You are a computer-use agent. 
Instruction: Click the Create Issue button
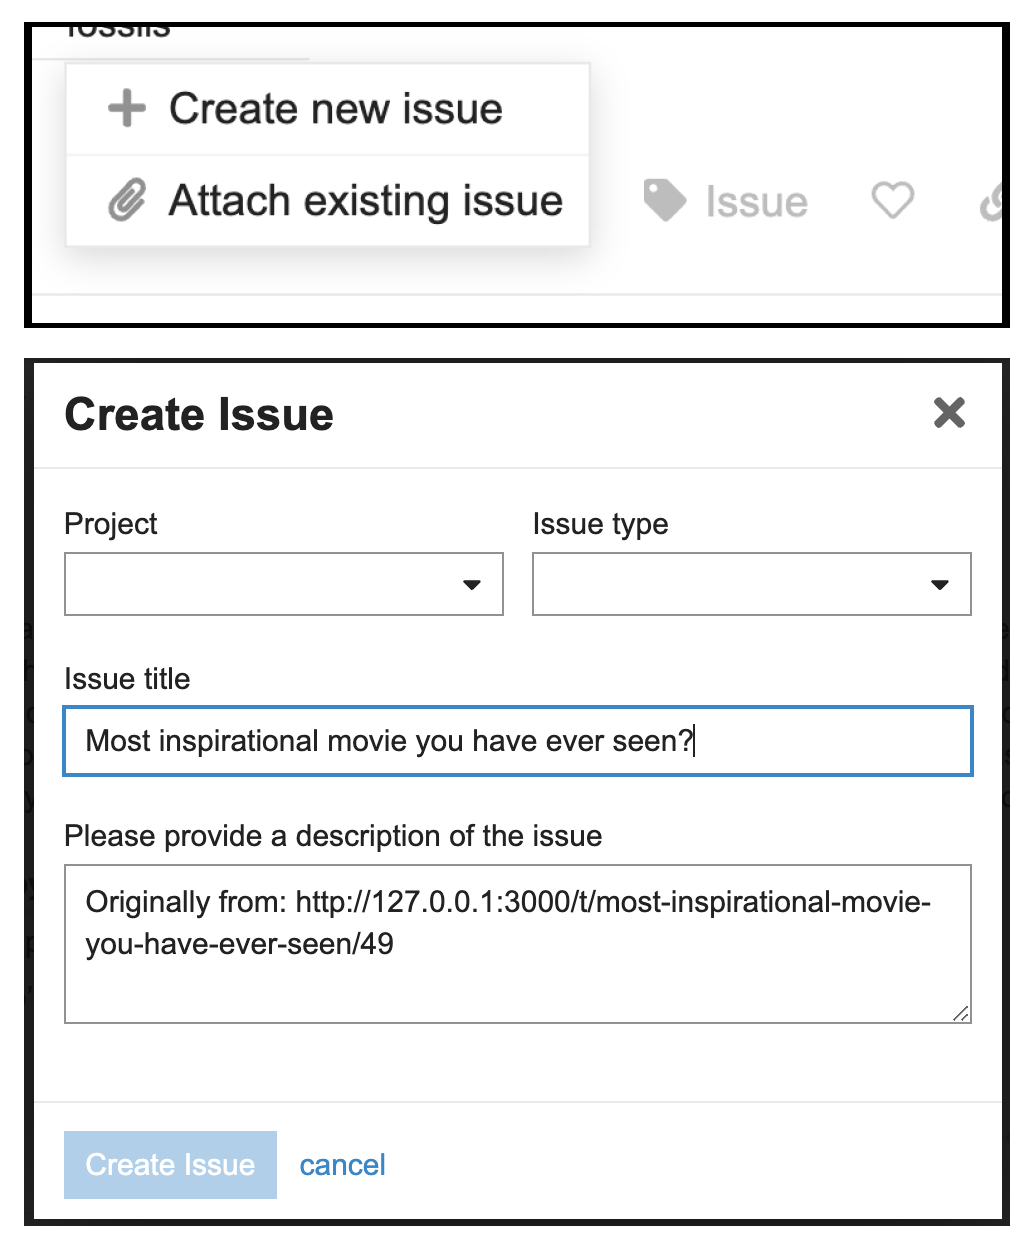(x=170, y=1164)
